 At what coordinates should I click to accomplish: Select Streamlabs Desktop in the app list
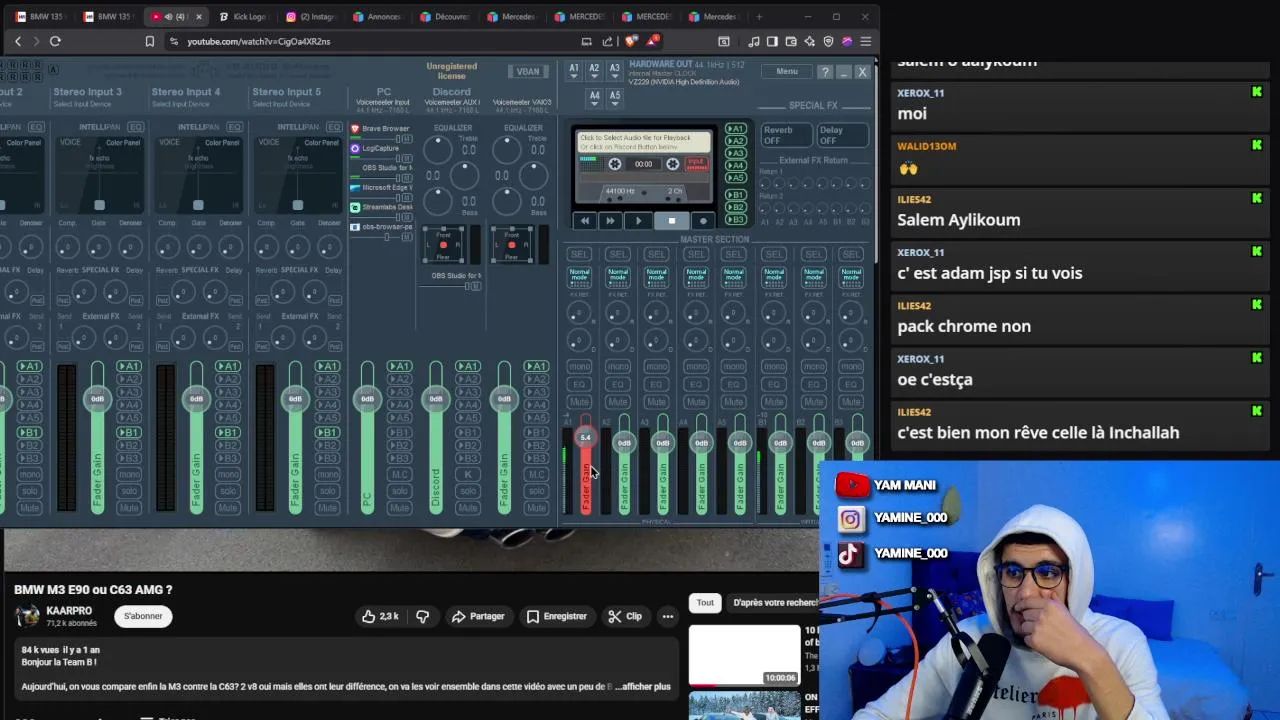click(380, 207)
